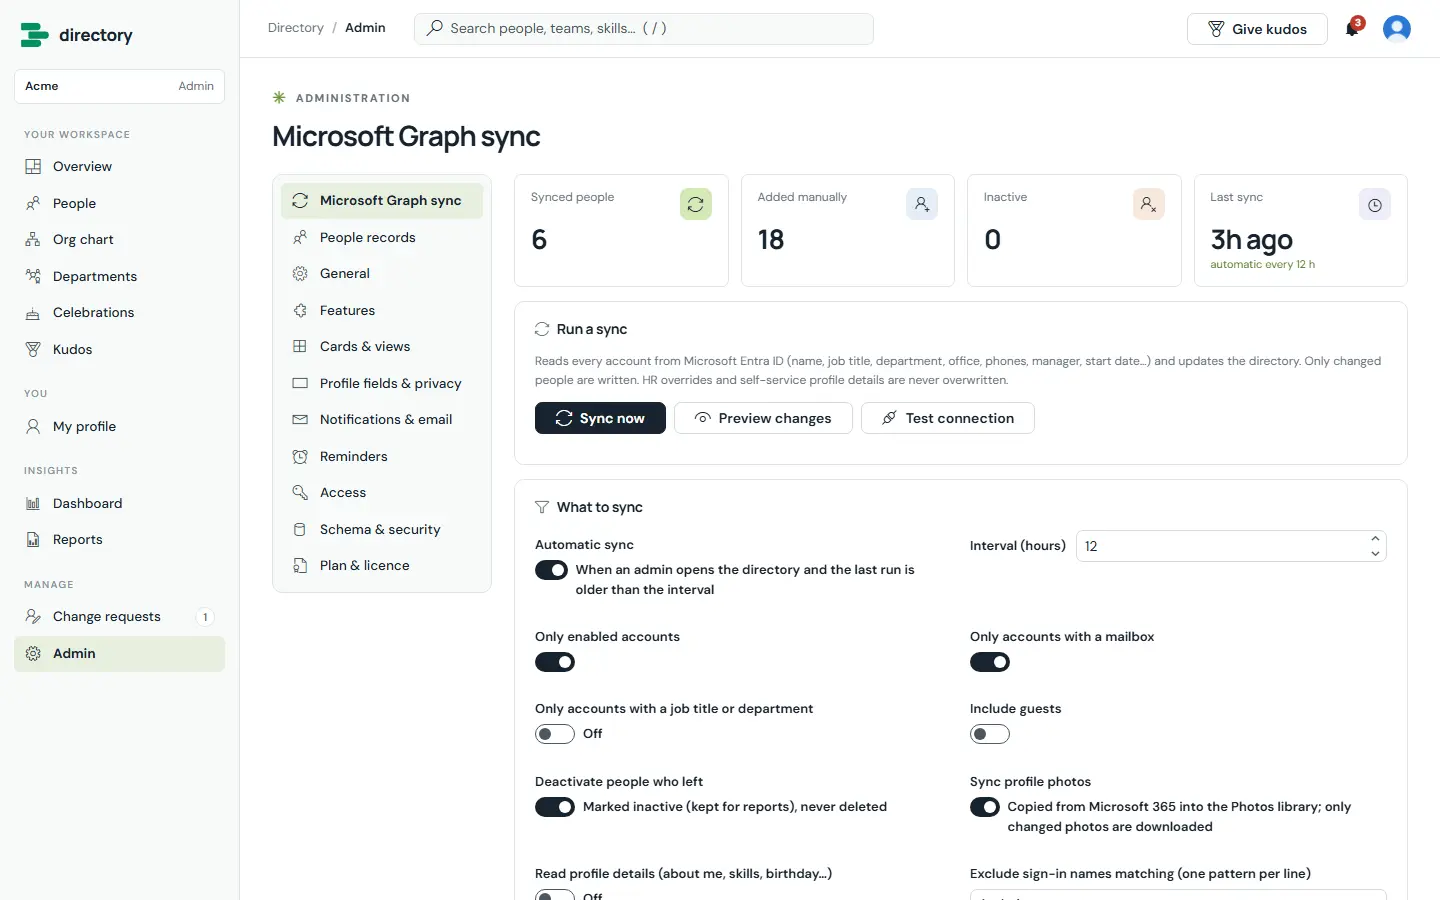Click 'automatic every 12 h' text
The width and height of the screenshot is (1440, 900).
coord(1262,265)
